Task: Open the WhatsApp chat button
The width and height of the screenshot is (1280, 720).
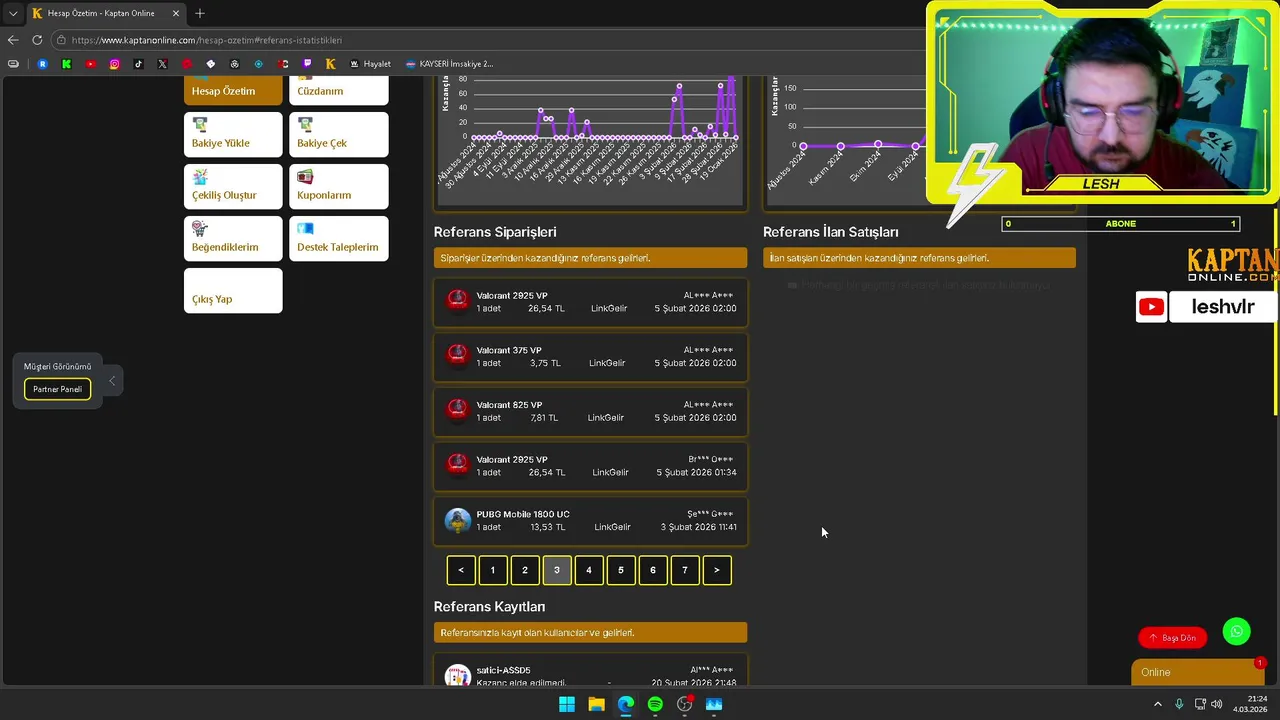Action: click(x=1237, y=632)
